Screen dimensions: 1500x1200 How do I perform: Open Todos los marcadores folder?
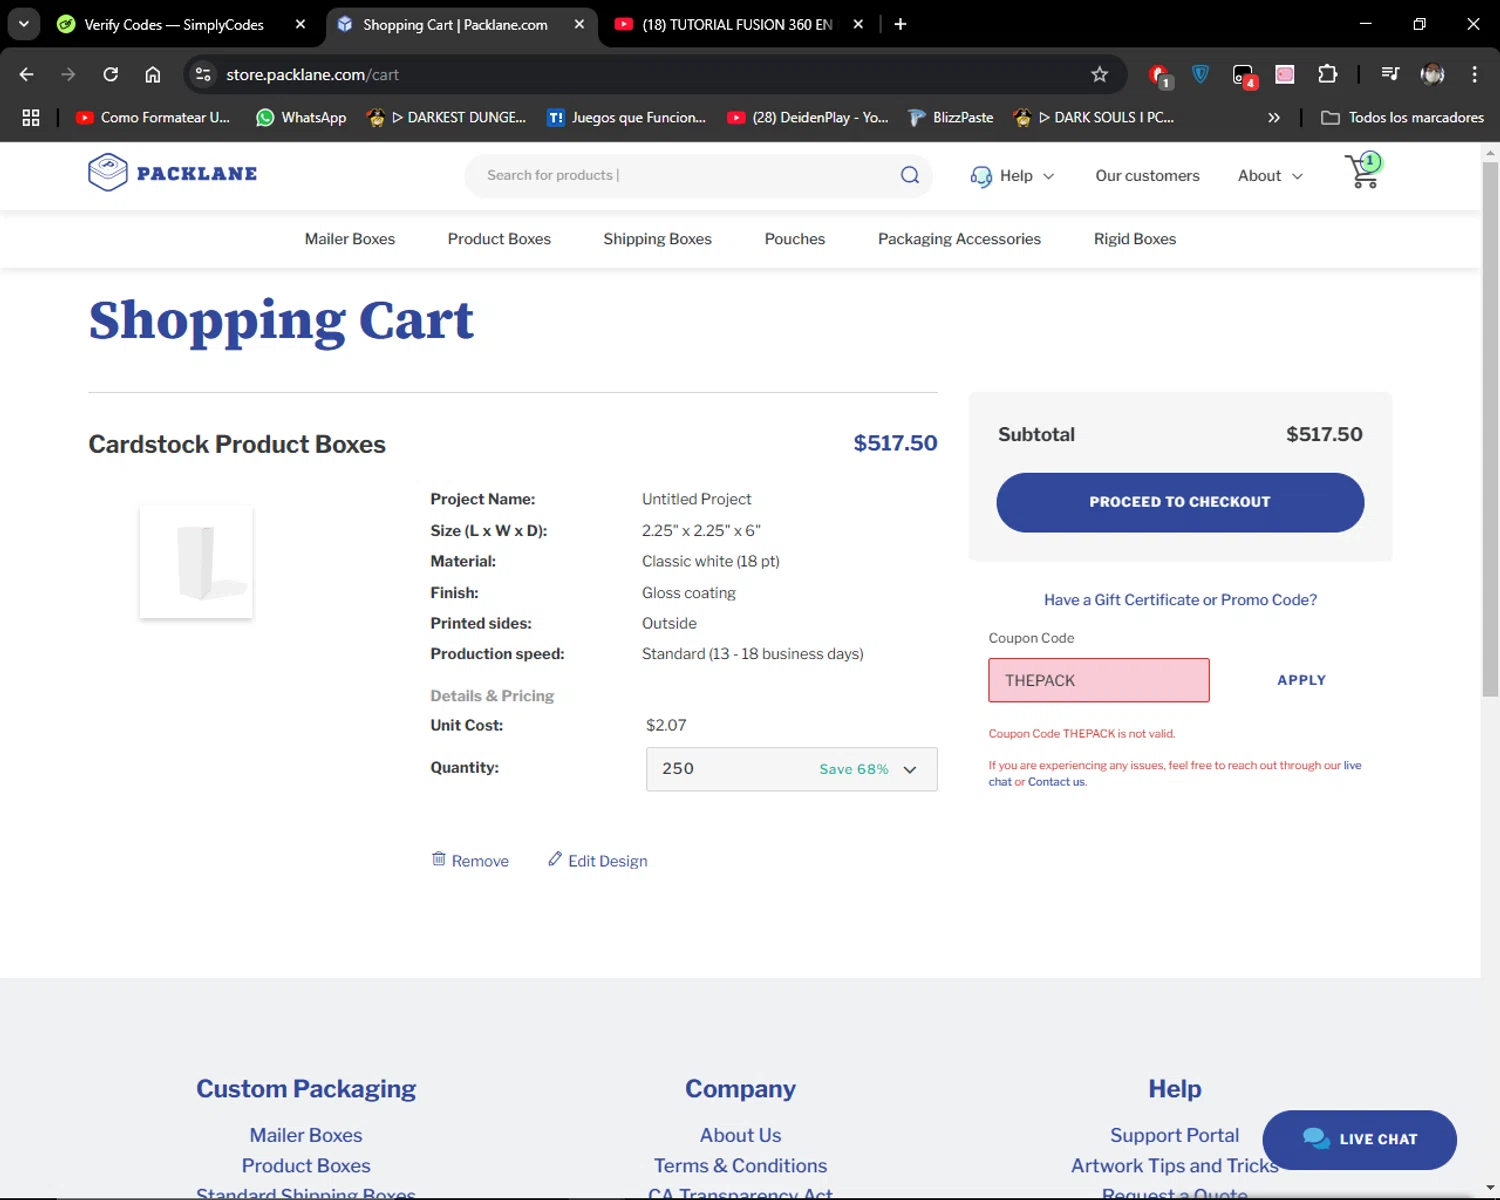click(1402, 117)
